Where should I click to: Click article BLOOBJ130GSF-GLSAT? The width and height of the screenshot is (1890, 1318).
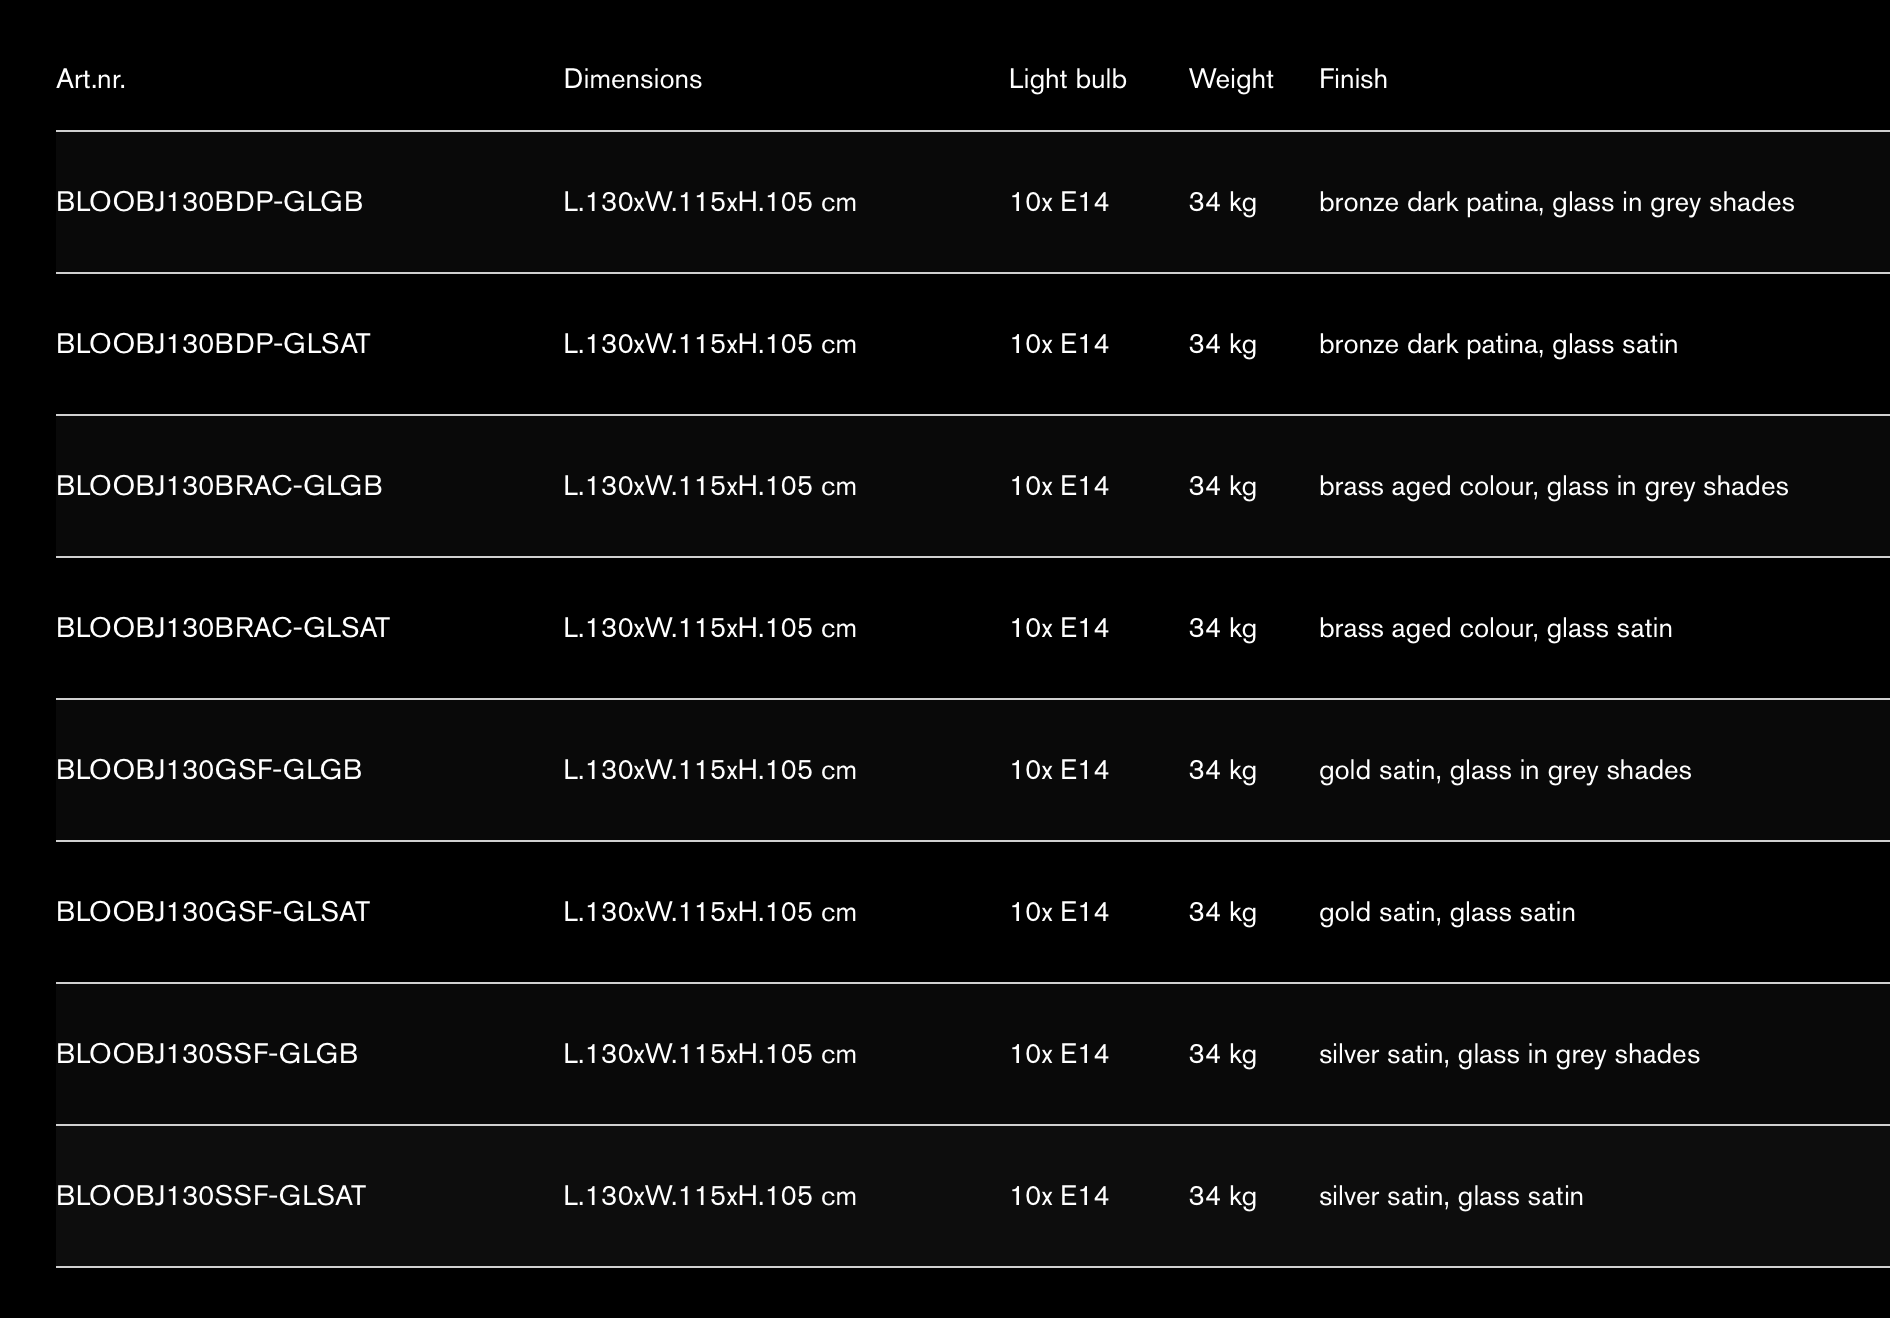(213, 912)
